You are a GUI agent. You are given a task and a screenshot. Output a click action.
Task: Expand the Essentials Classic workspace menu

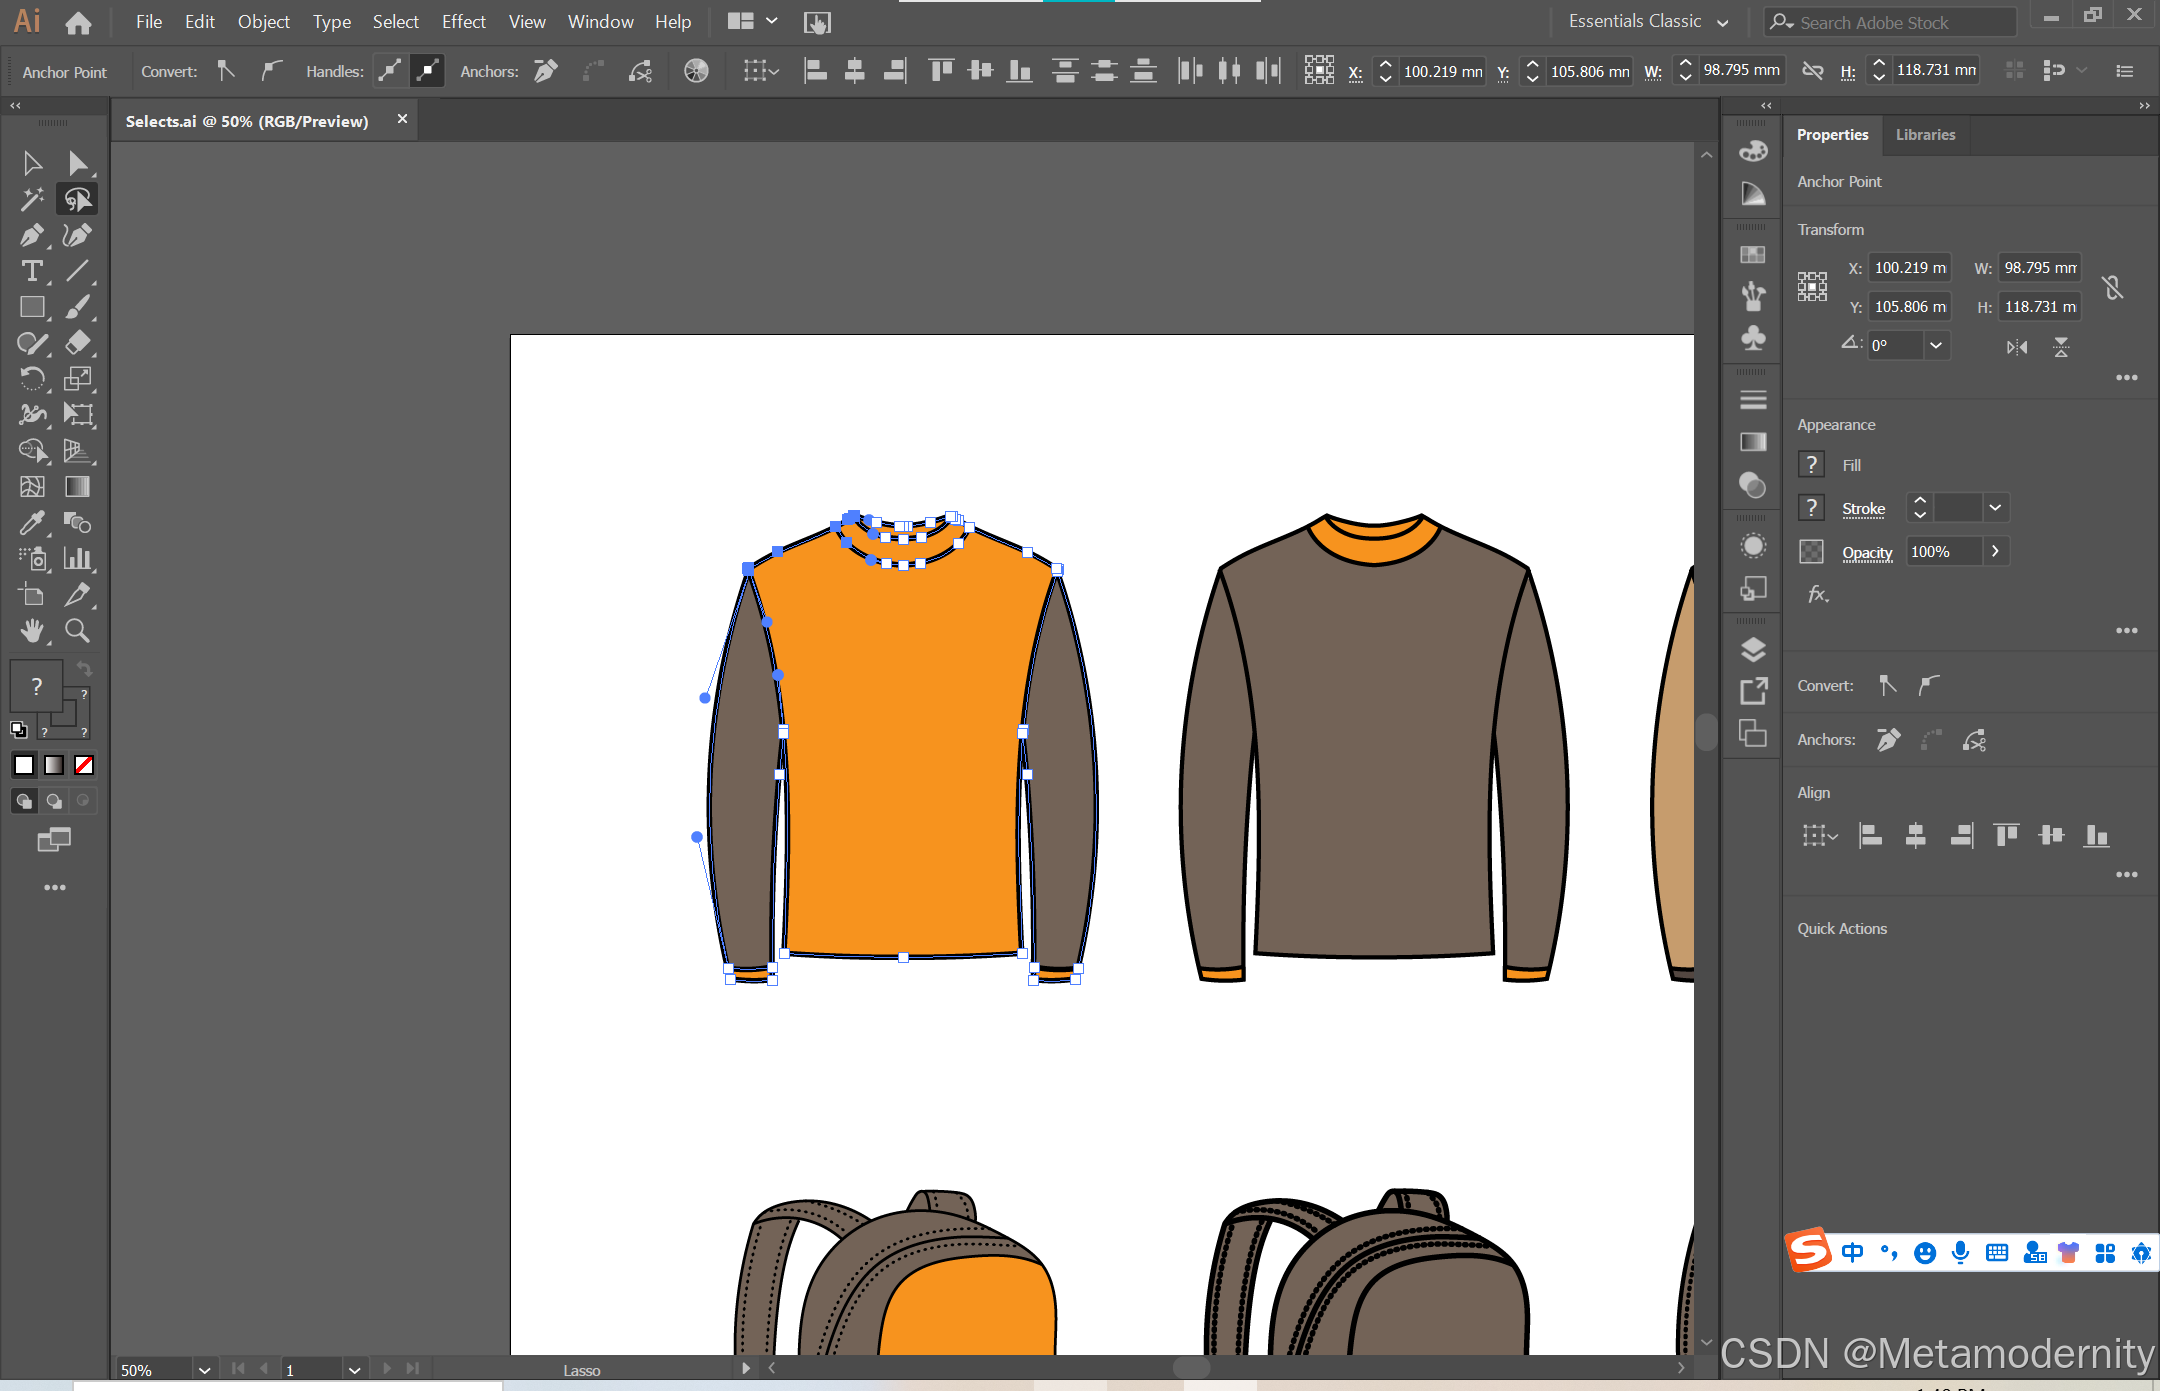pos(1723,22)
